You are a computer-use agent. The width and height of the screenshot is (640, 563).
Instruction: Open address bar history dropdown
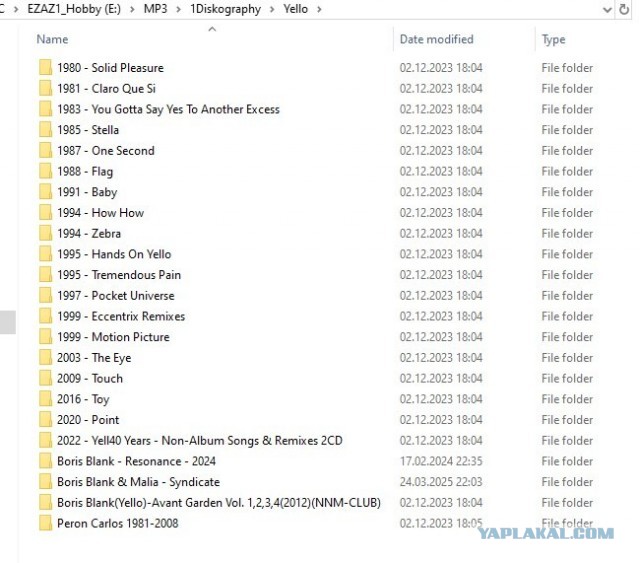pyautogui.click(x=607, y=9)
